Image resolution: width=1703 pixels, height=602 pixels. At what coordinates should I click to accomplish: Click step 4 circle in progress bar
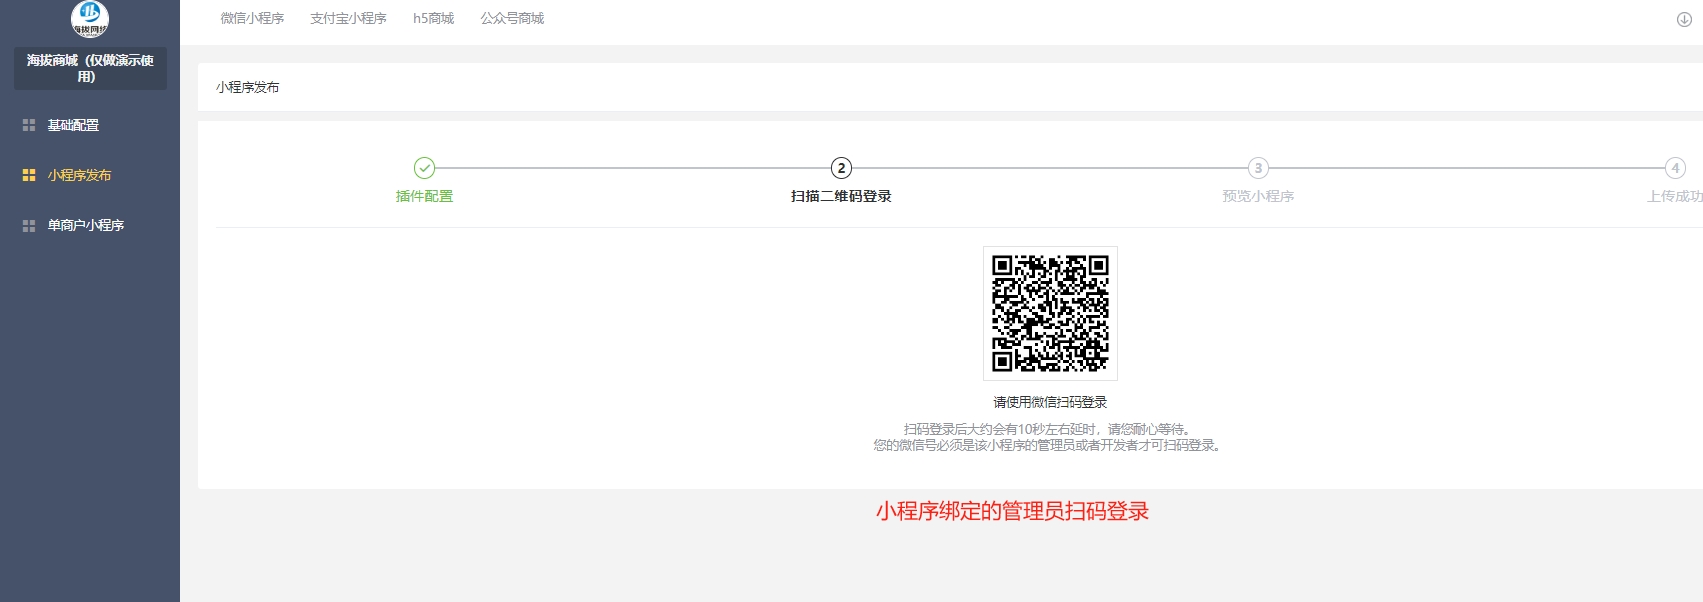[x=1675, y=168]
